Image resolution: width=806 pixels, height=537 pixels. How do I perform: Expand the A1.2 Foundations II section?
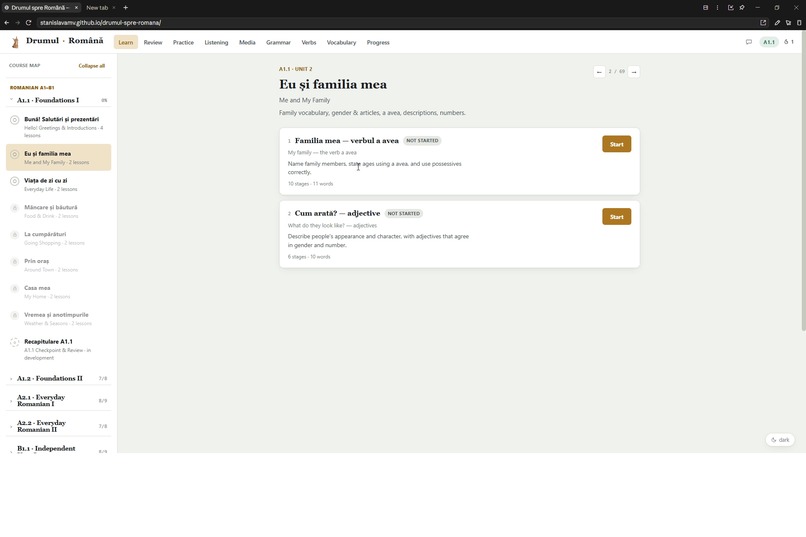click(59, 378)
